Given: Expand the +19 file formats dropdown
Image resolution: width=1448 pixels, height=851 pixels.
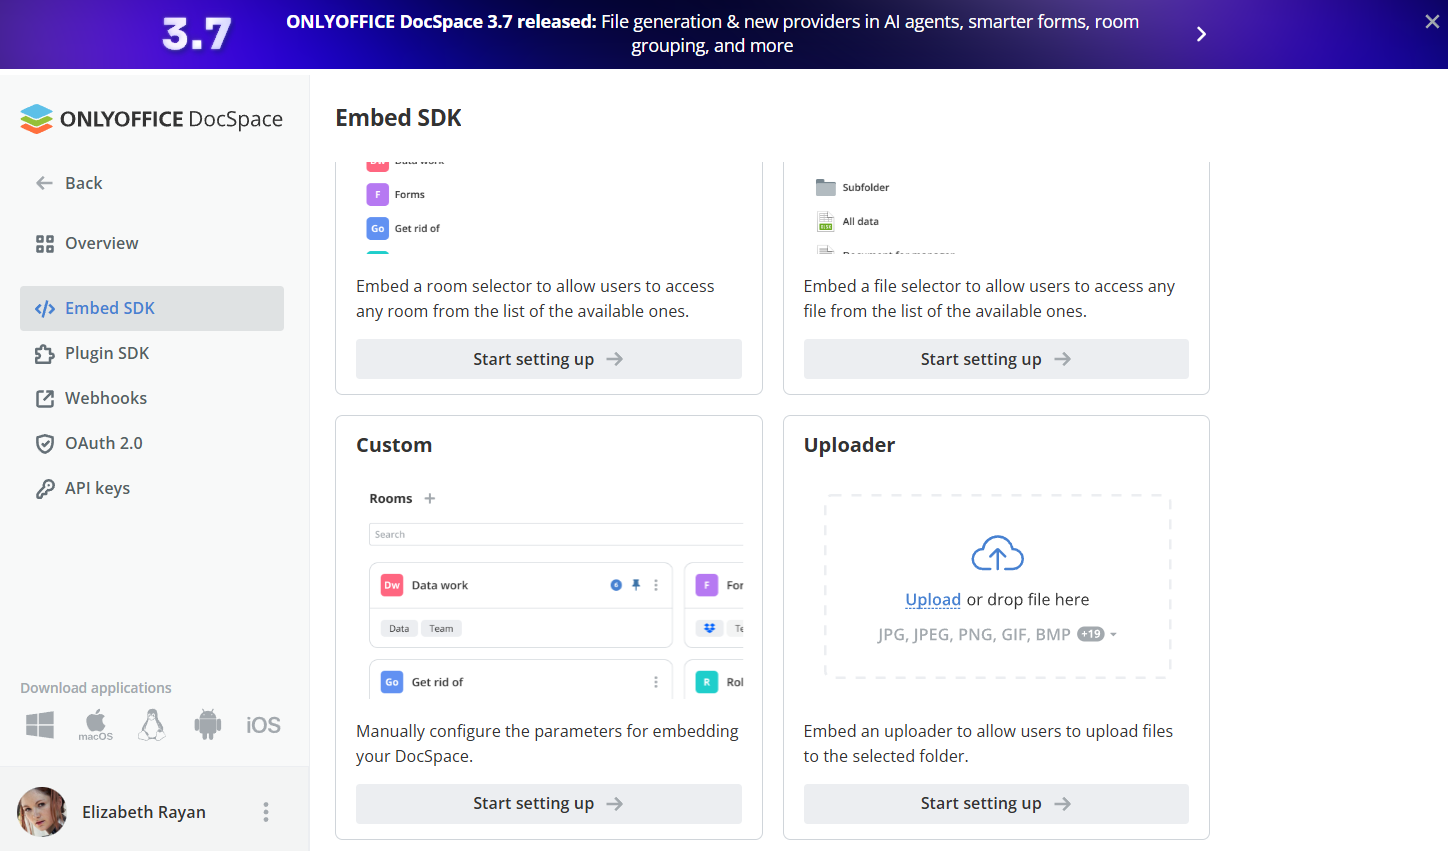Looking at the screenshot, I should coord(1097,634).
